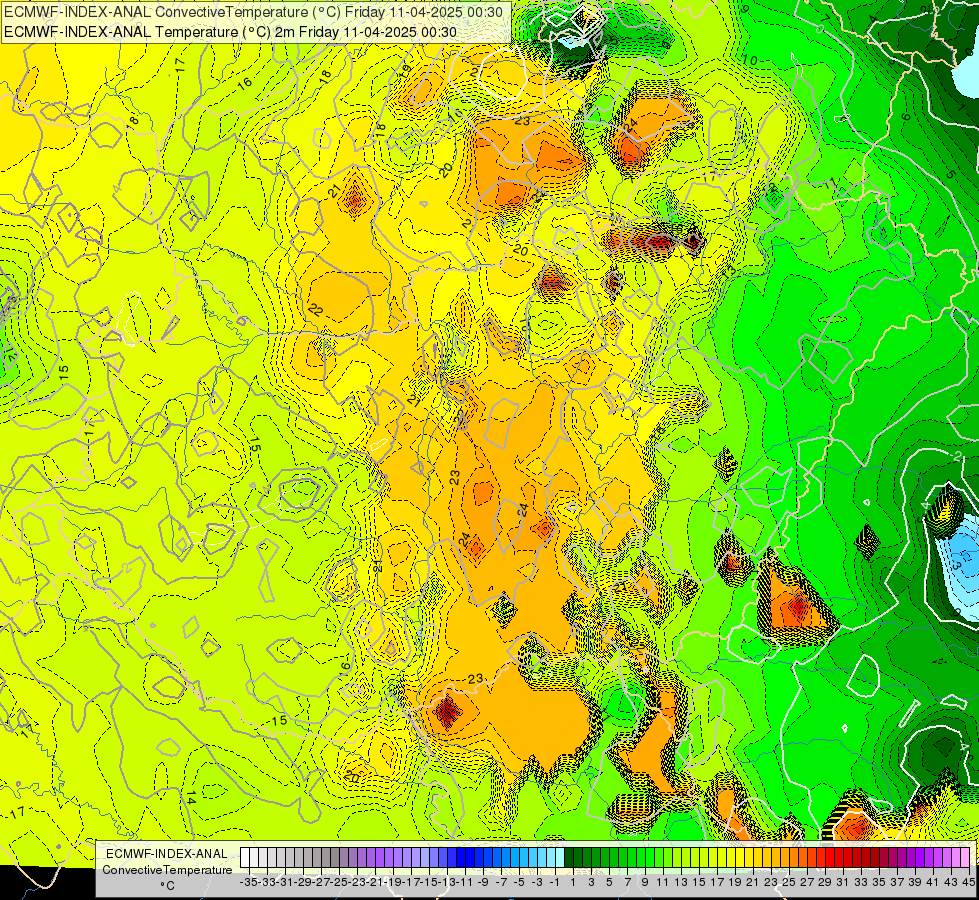Click the 45 legend scale value
The width and height of the screenshot is (979, 900).
click(x=968, y=882)
